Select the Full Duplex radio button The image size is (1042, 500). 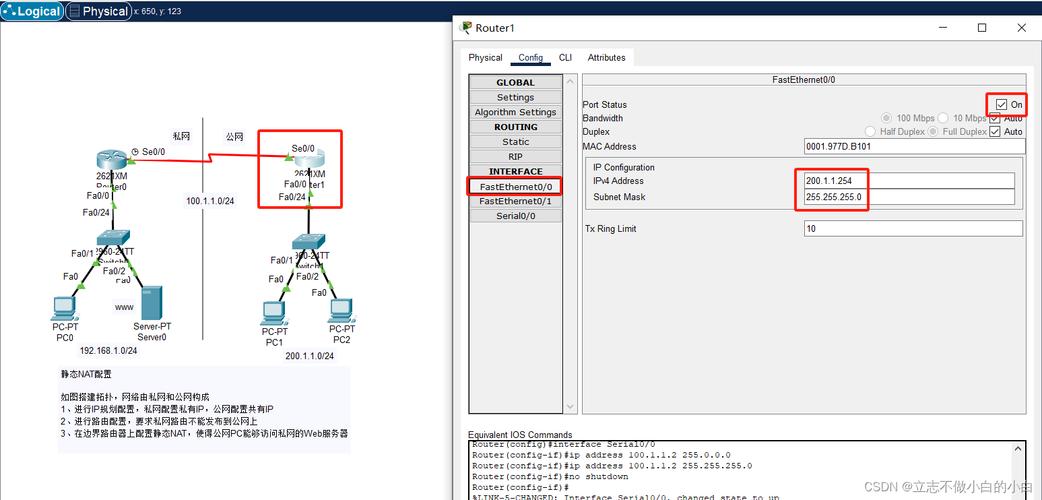(933, 132)
